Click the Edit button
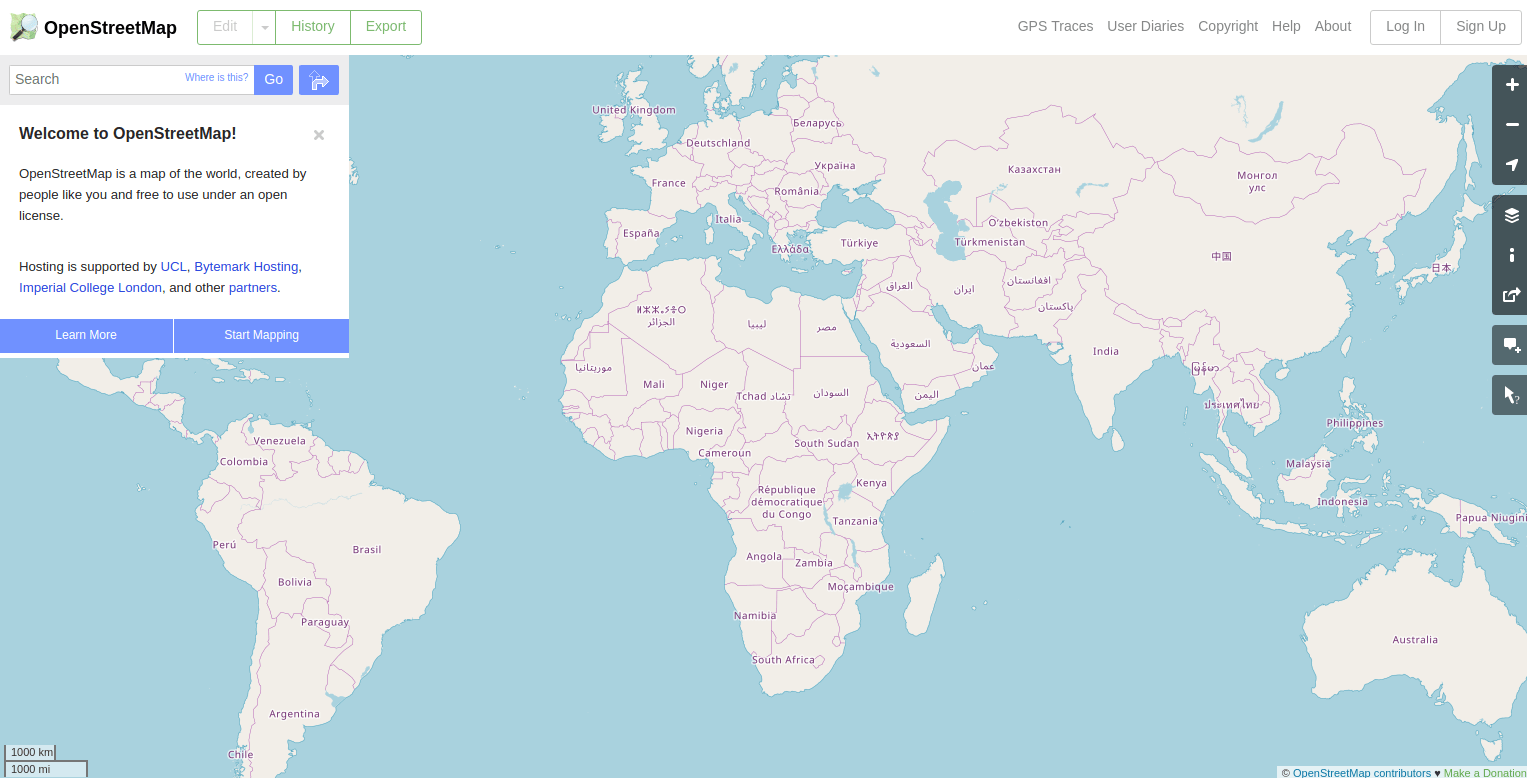This screenshot has width=1527, height=778. tap(225, 27)
